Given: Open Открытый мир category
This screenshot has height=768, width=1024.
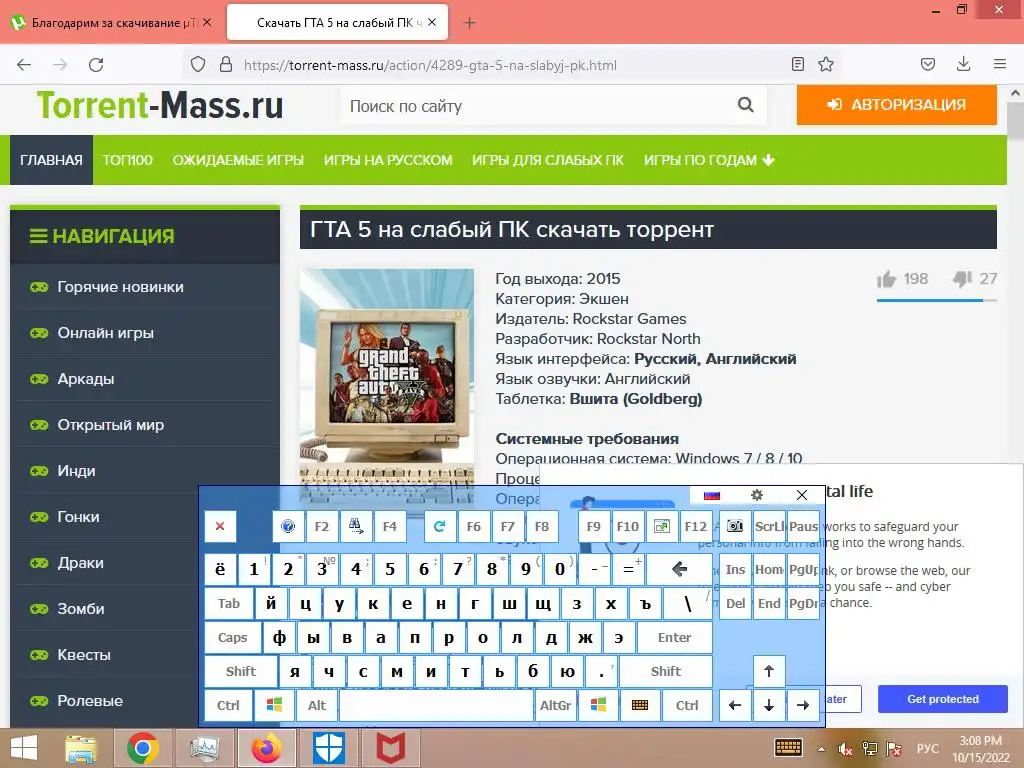Looking at the screenshot, I should [x=110, y=425].
